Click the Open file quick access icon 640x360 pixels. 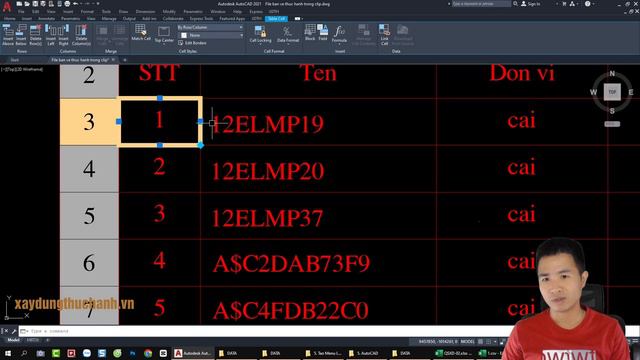pos(27,4)
